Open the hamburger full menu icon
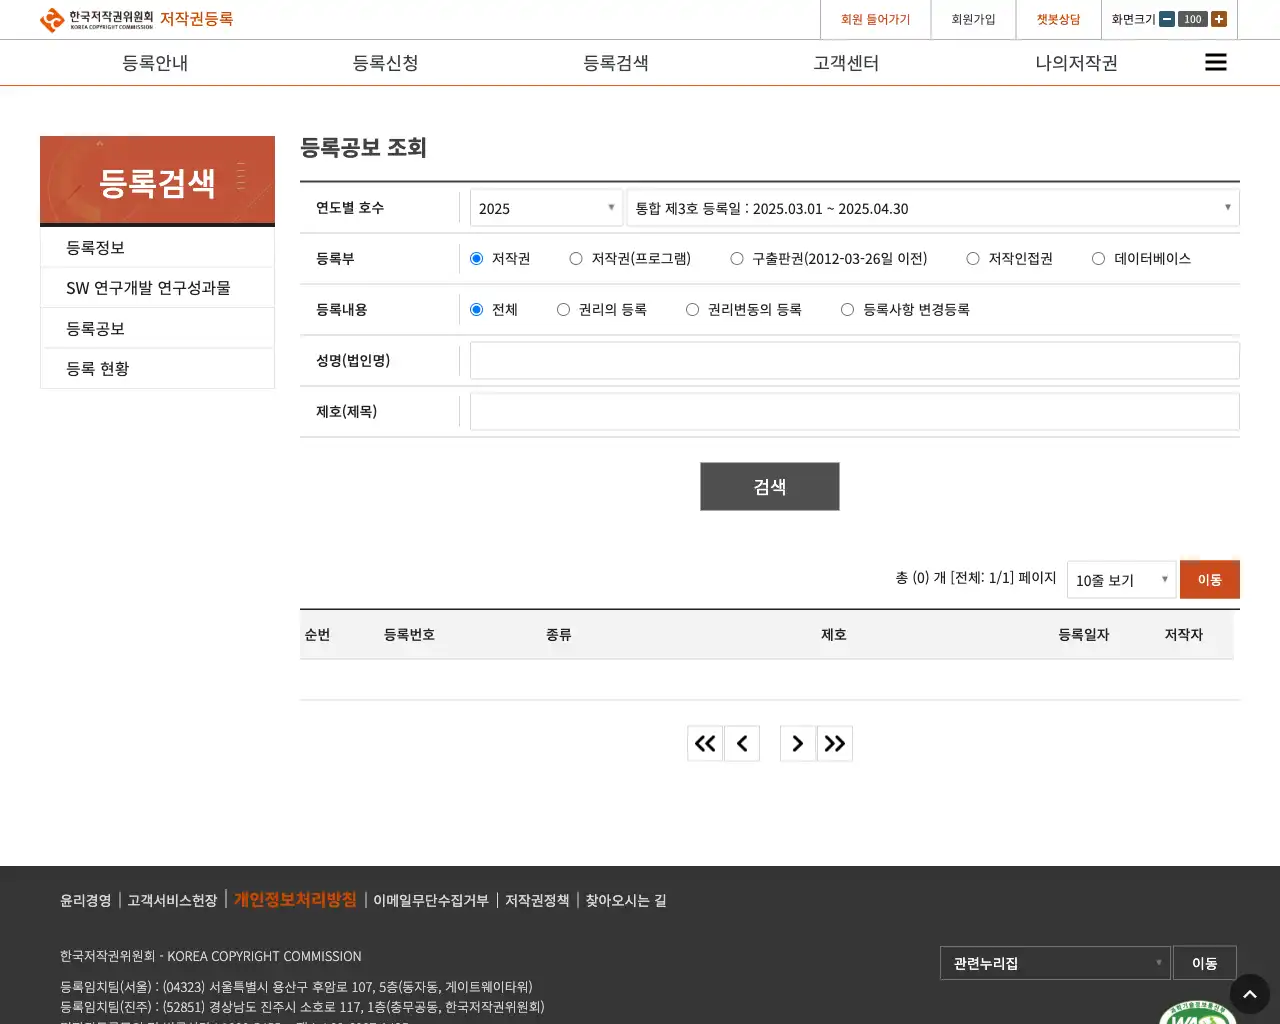Viewport: 1280px width, 1024px height. coord(1215,62)
